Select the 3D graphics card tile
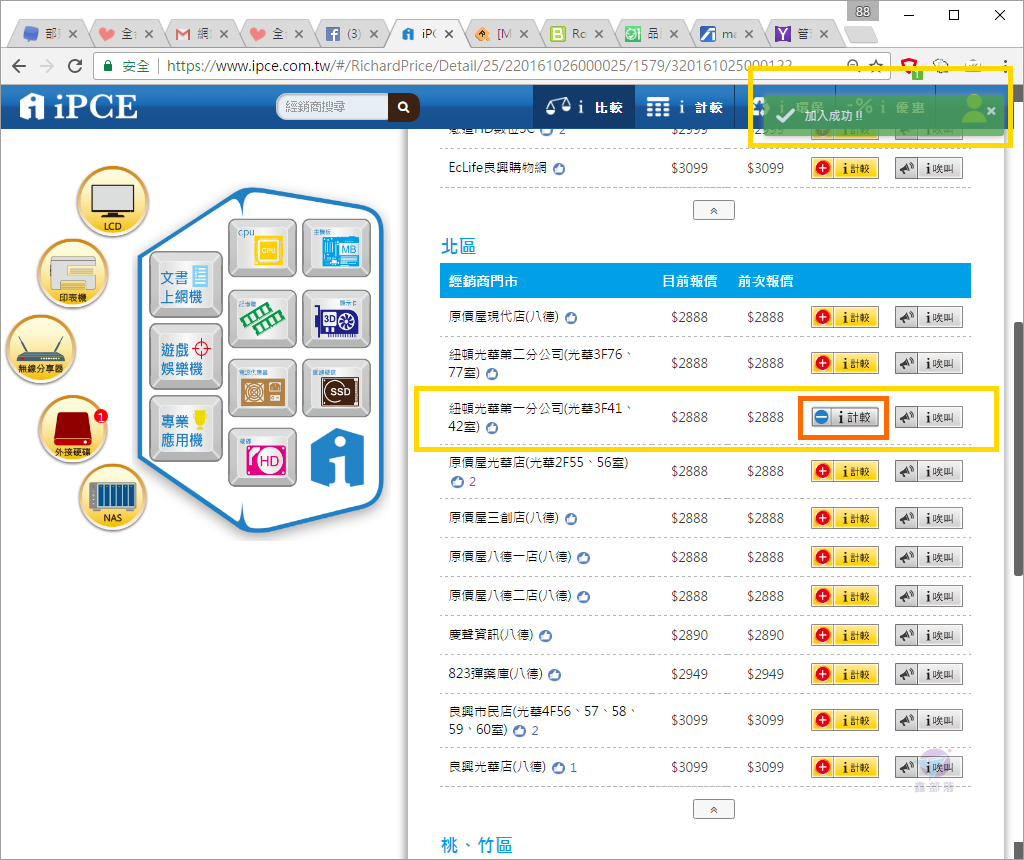1024x860 pixels. click(336, 319)
